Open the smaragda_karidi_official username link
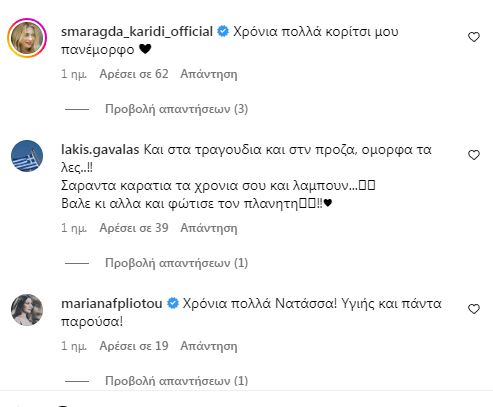The image size is (493, 407). (x=137, y=32)
